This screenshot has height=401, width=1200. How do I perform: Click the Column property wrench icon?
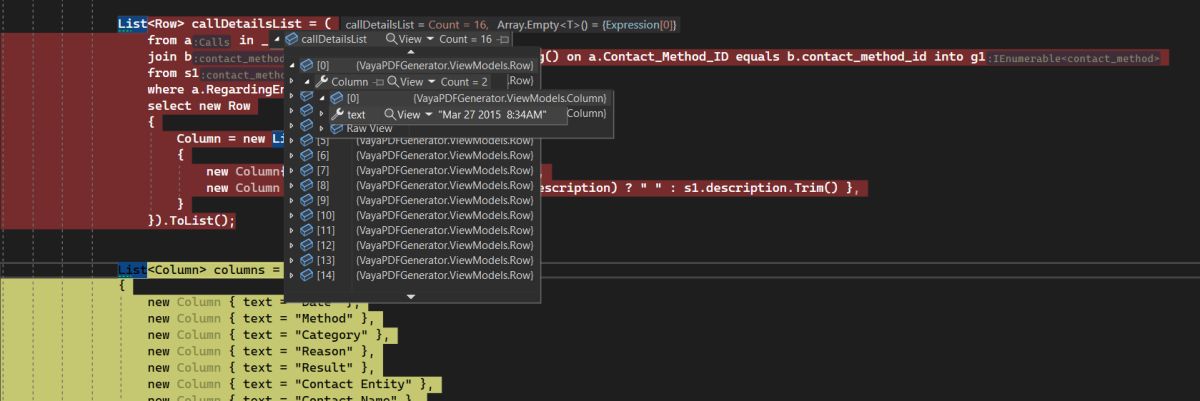(322, 81)
